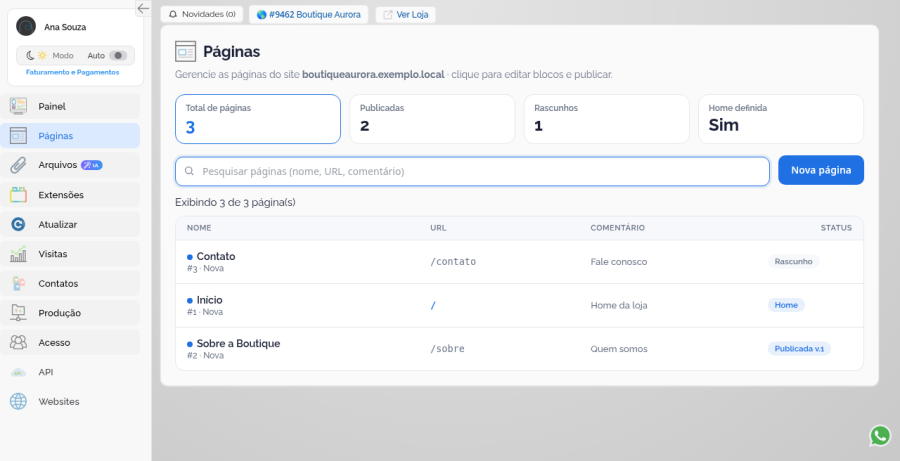This screenshot has width=900, height=461.
Task: Click the Home da loja comment
Action: point(619,305)
